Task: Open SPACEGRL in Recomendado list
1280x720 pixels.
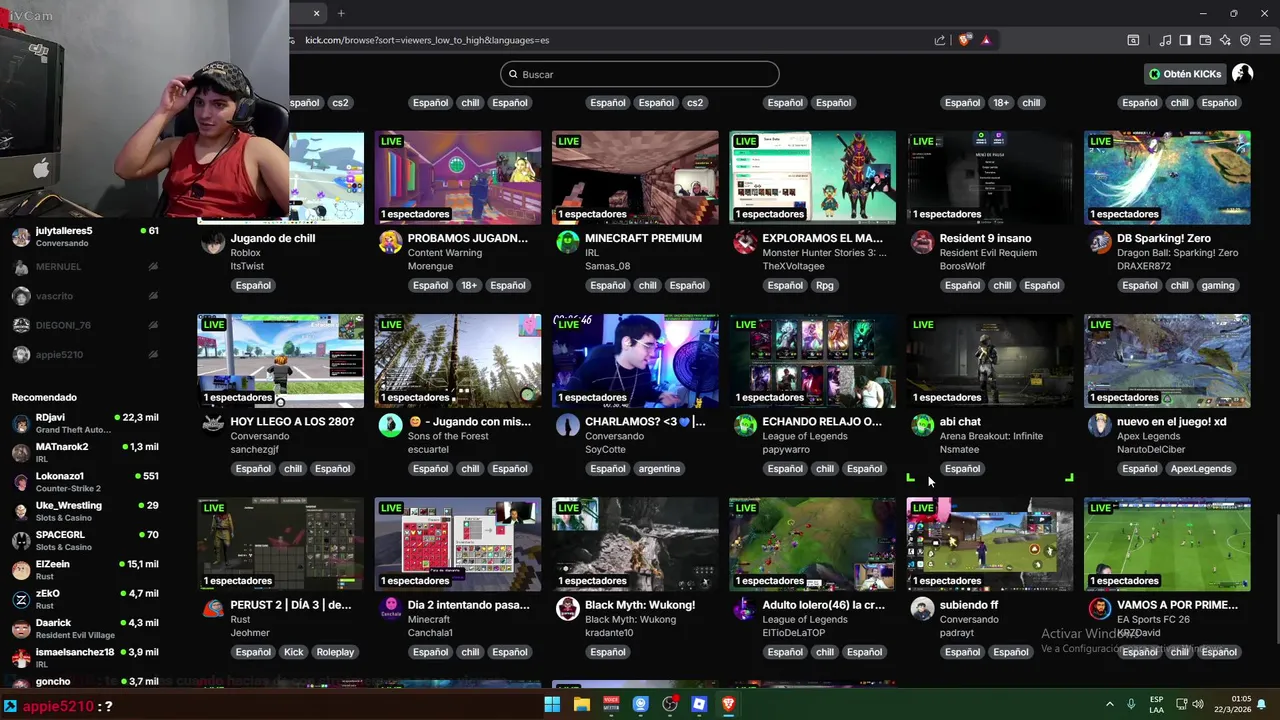Action: 86,540
